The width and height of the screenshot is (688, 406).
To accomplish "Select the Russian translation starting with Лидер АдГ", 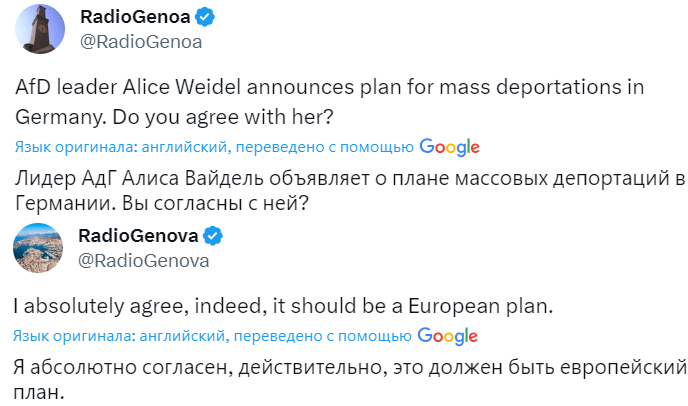I will pyautogui.click(x=350, y=190).
